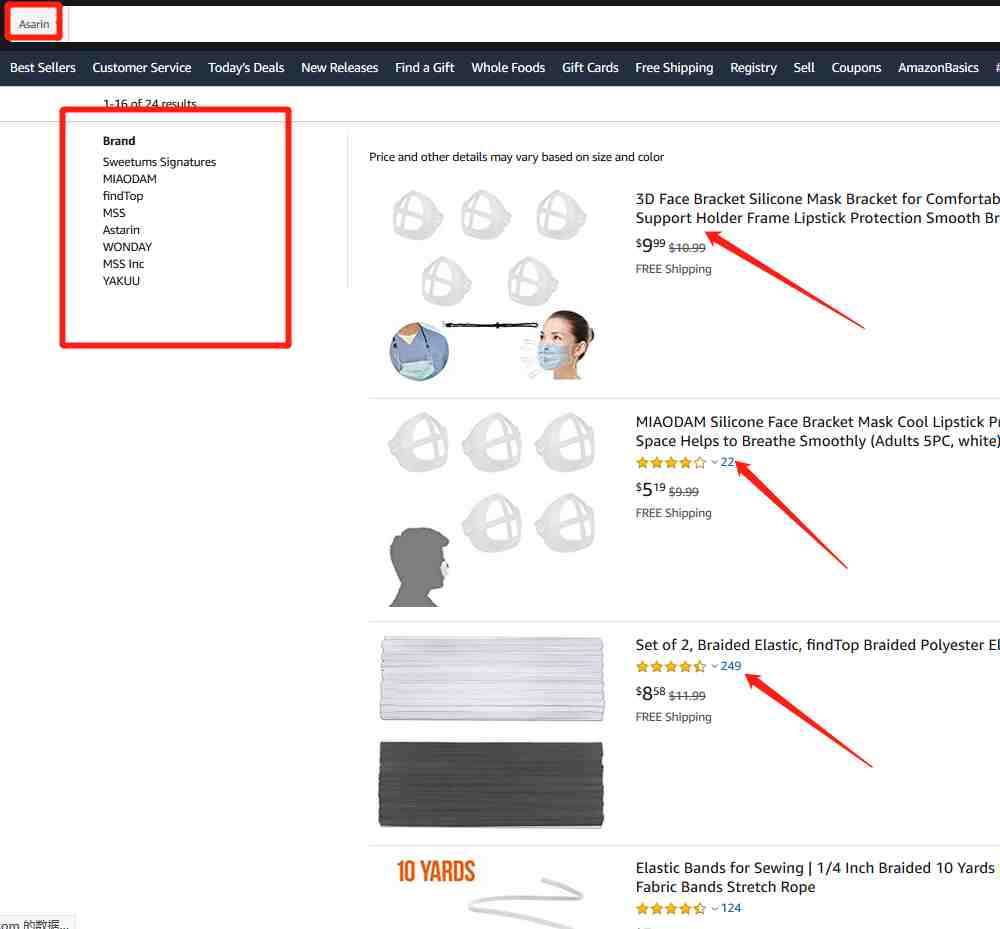Open Today's Deals from the navigation bar
Viewport: 1000px width, 929px height.
point(246,68)
